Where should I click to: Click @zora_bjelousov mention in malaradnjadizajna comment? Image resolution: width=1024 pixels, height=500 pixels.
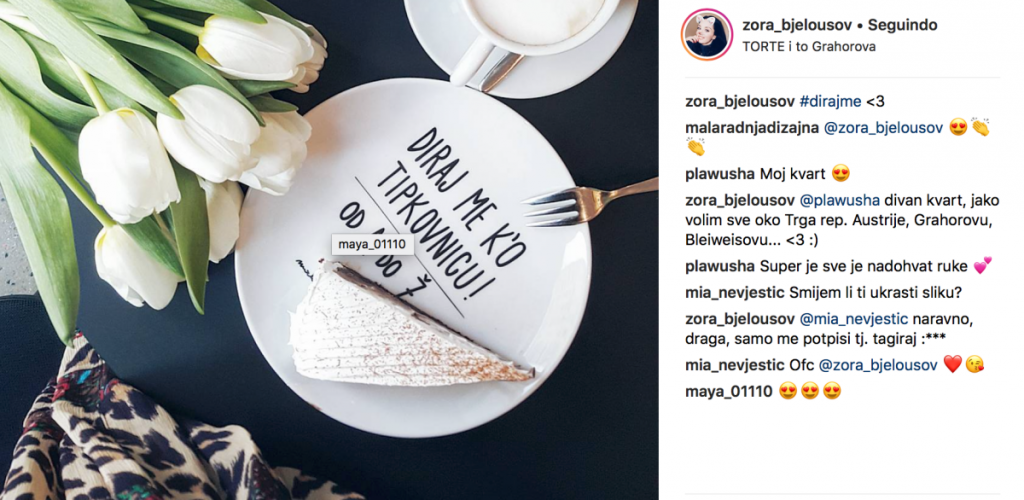(x=882, y=128)
